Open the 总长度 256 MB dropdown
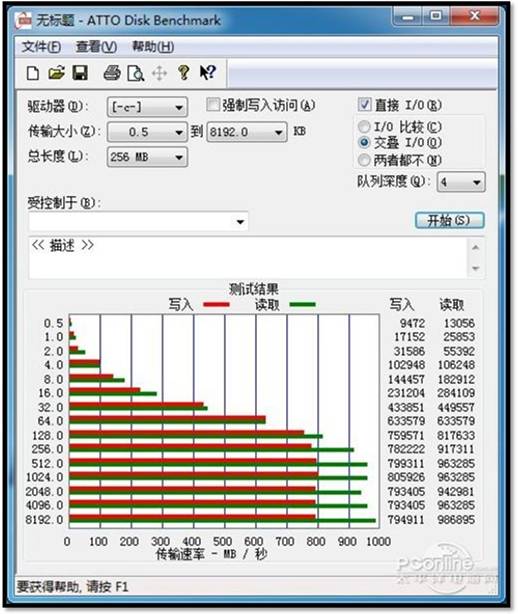Image resolution: width=518 pixels, height=614 pixels. 147,157
